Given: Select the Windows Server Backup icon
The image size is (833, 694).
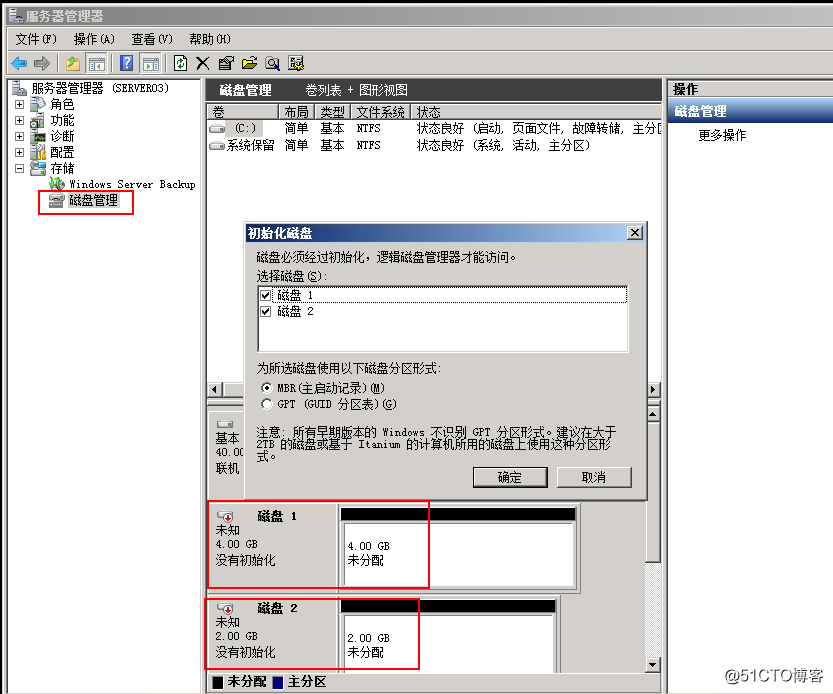Looking at the screenshot, I should (56, 184).
